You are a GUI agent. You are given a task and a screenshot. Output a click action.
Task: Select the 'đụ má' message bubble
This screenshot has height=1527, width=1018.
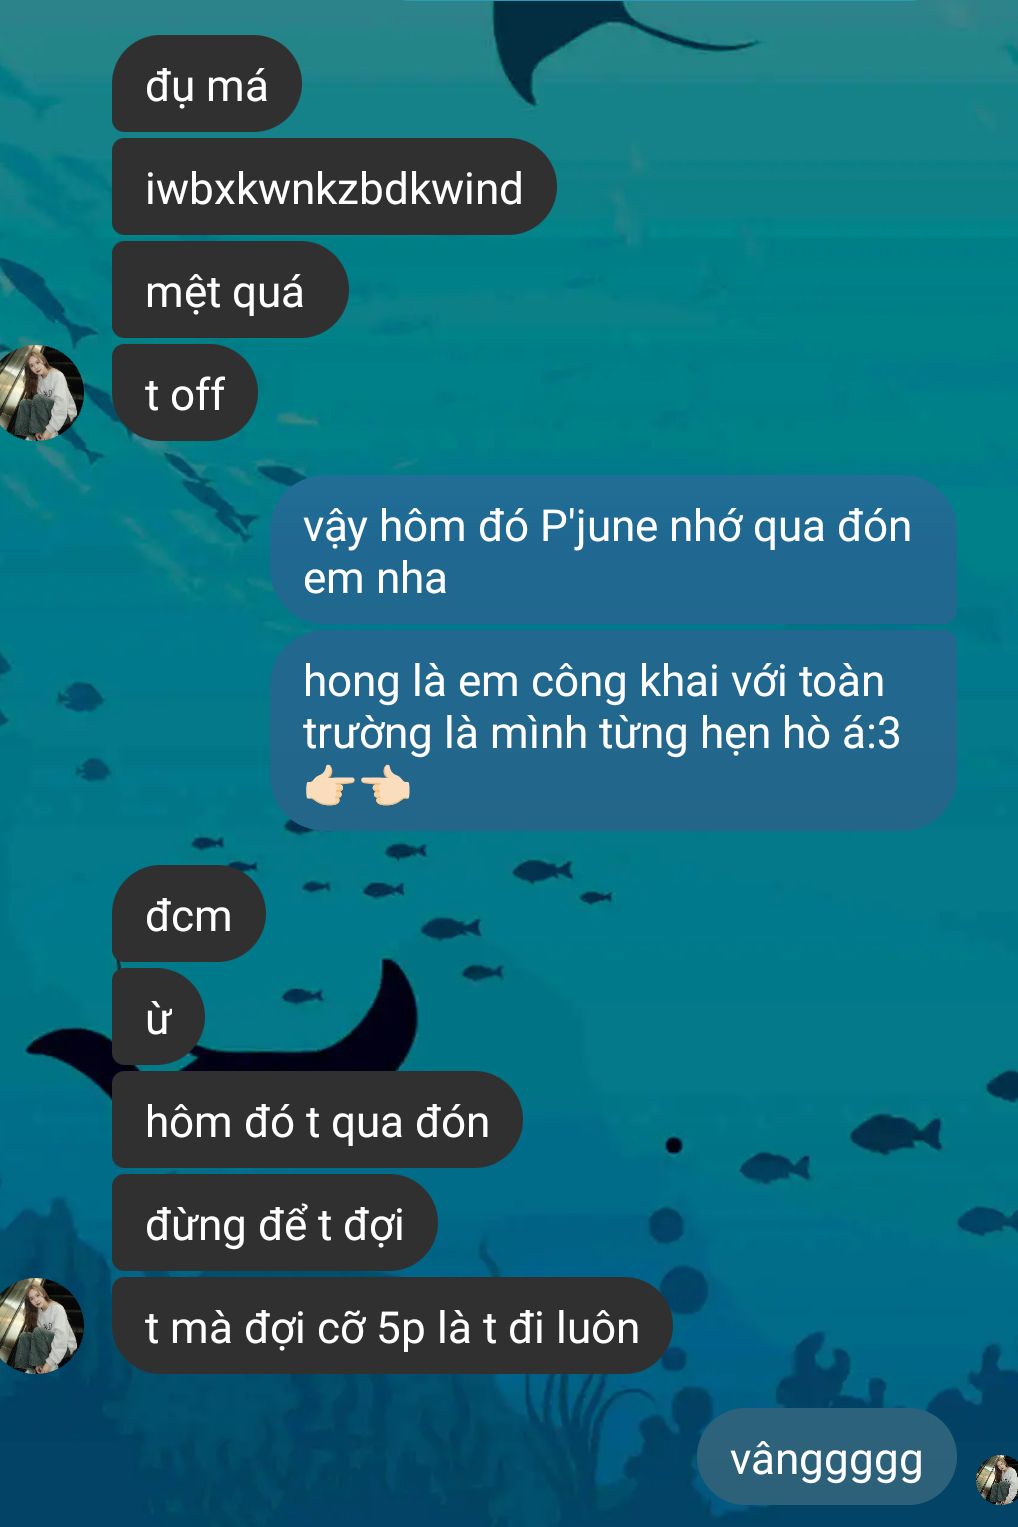207,84
